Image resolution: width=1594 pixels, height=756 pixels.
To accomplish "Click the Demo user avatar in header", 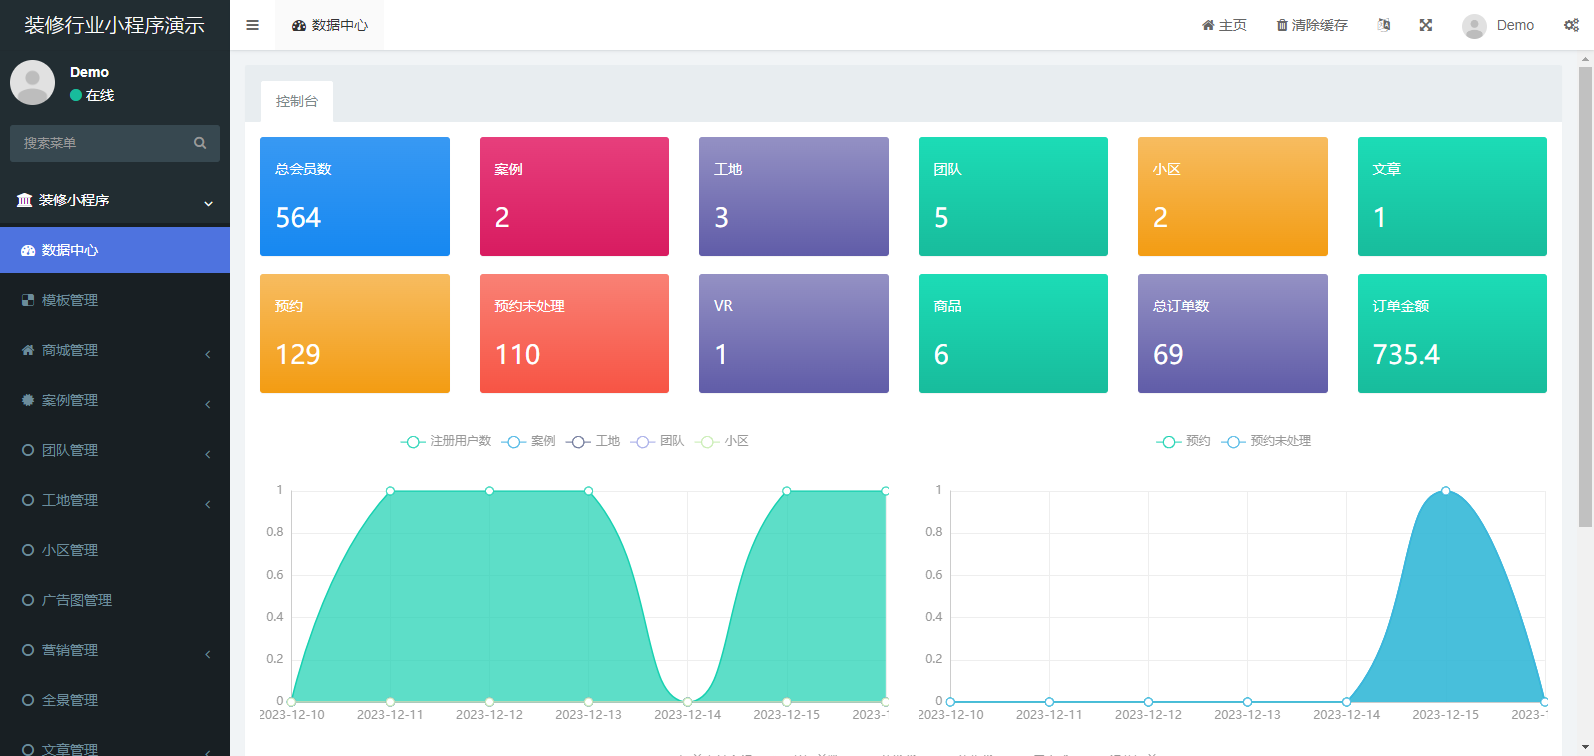I will (1474, 26).
